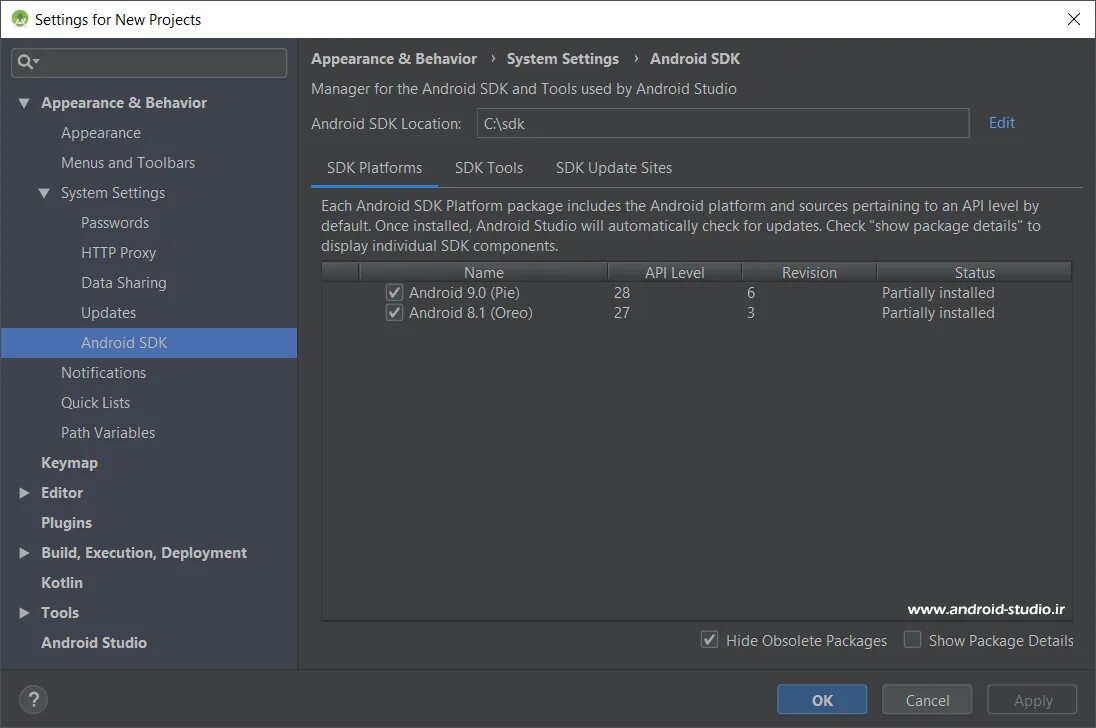The height and width of the screenshot is (728, 1096).
Task: Click the Android SDK Location path field
Action: click(723, 123)
